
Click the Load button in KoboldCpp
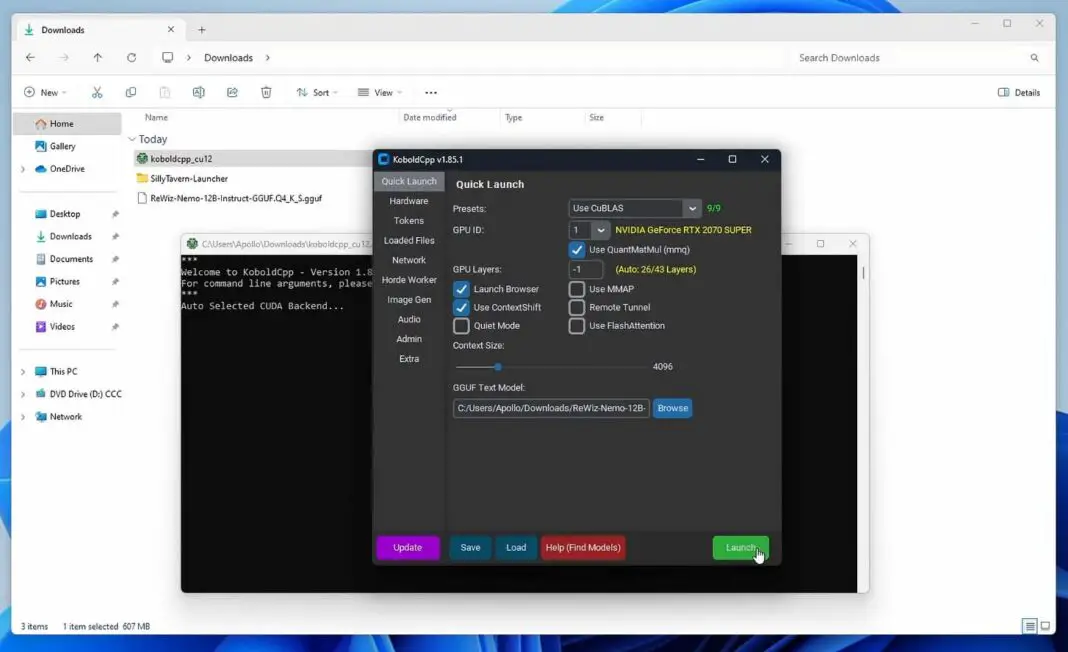tap(516, 548)
